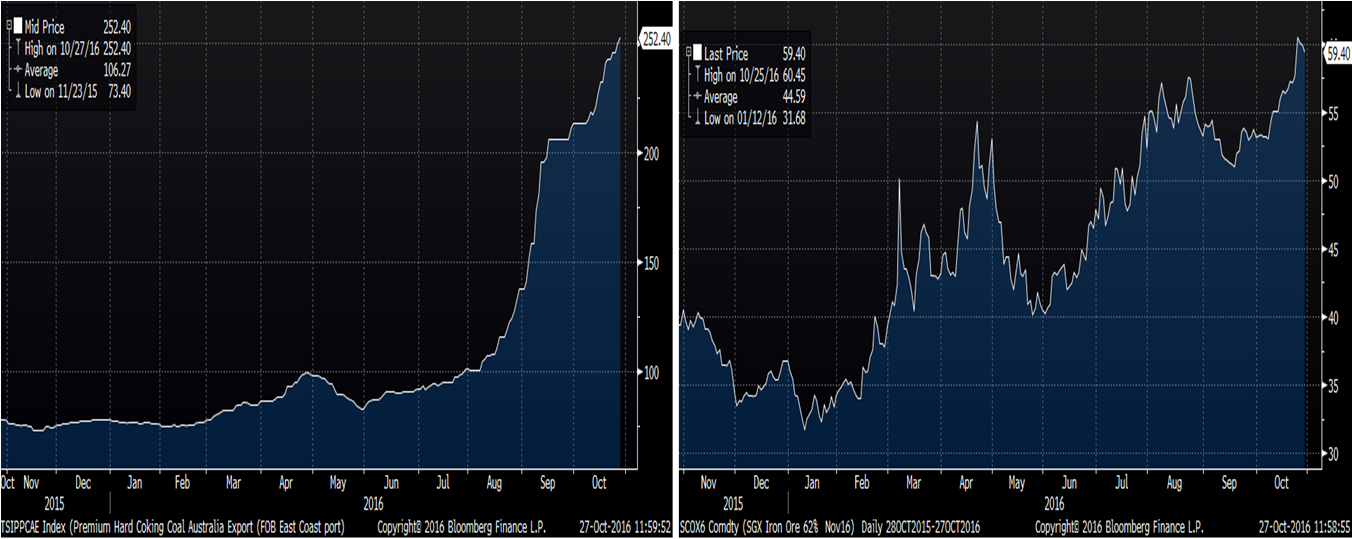The image size is (1352, 539).
Task: Click the Mar label on the iron ore axis
Action: click(x=912, y=482)
